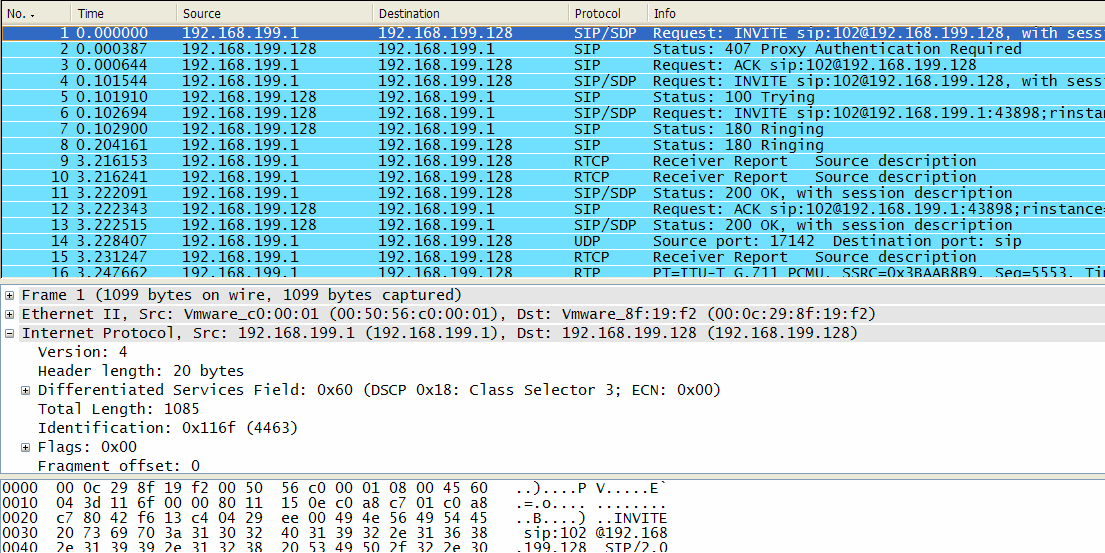Select packet 3 ACK sip:102 request
The image size is (1105, 553).
pos(552,65)
